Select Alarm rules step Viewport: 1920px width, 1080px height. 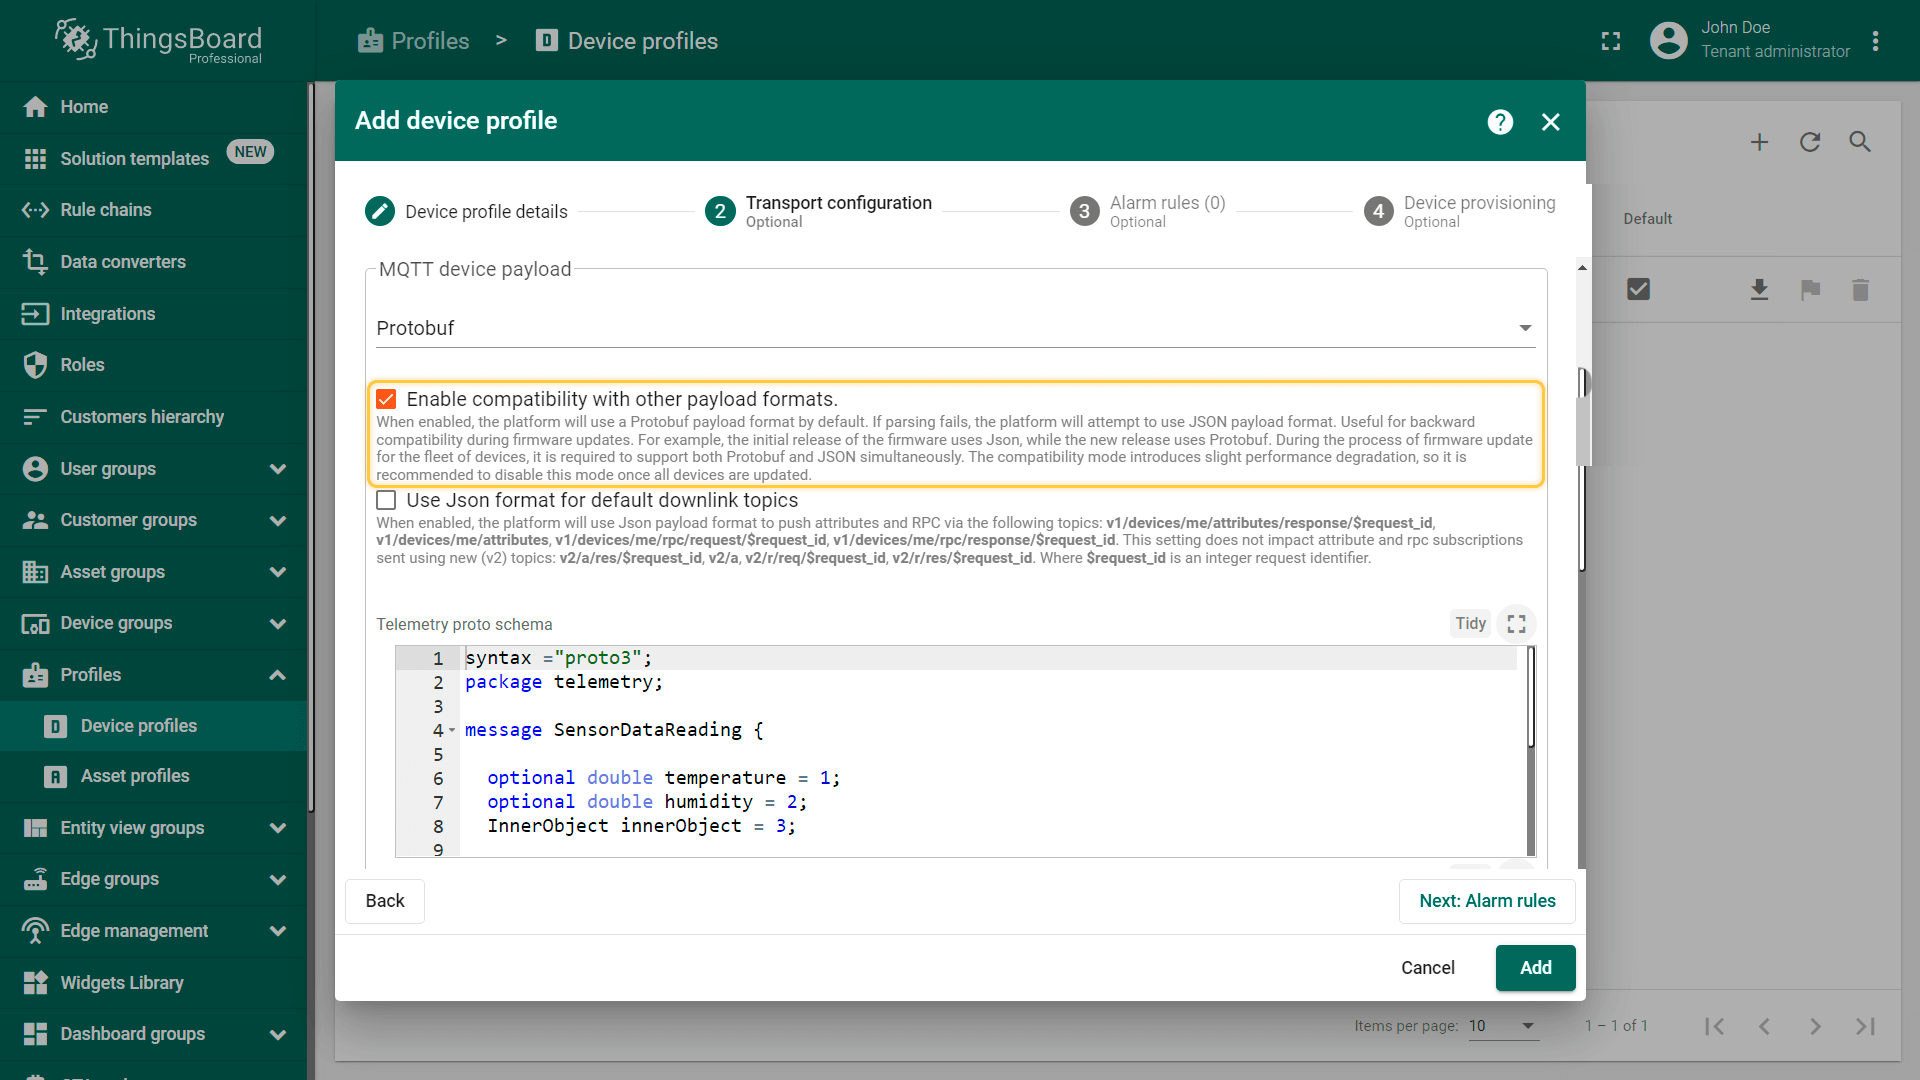coord(1148,211)
